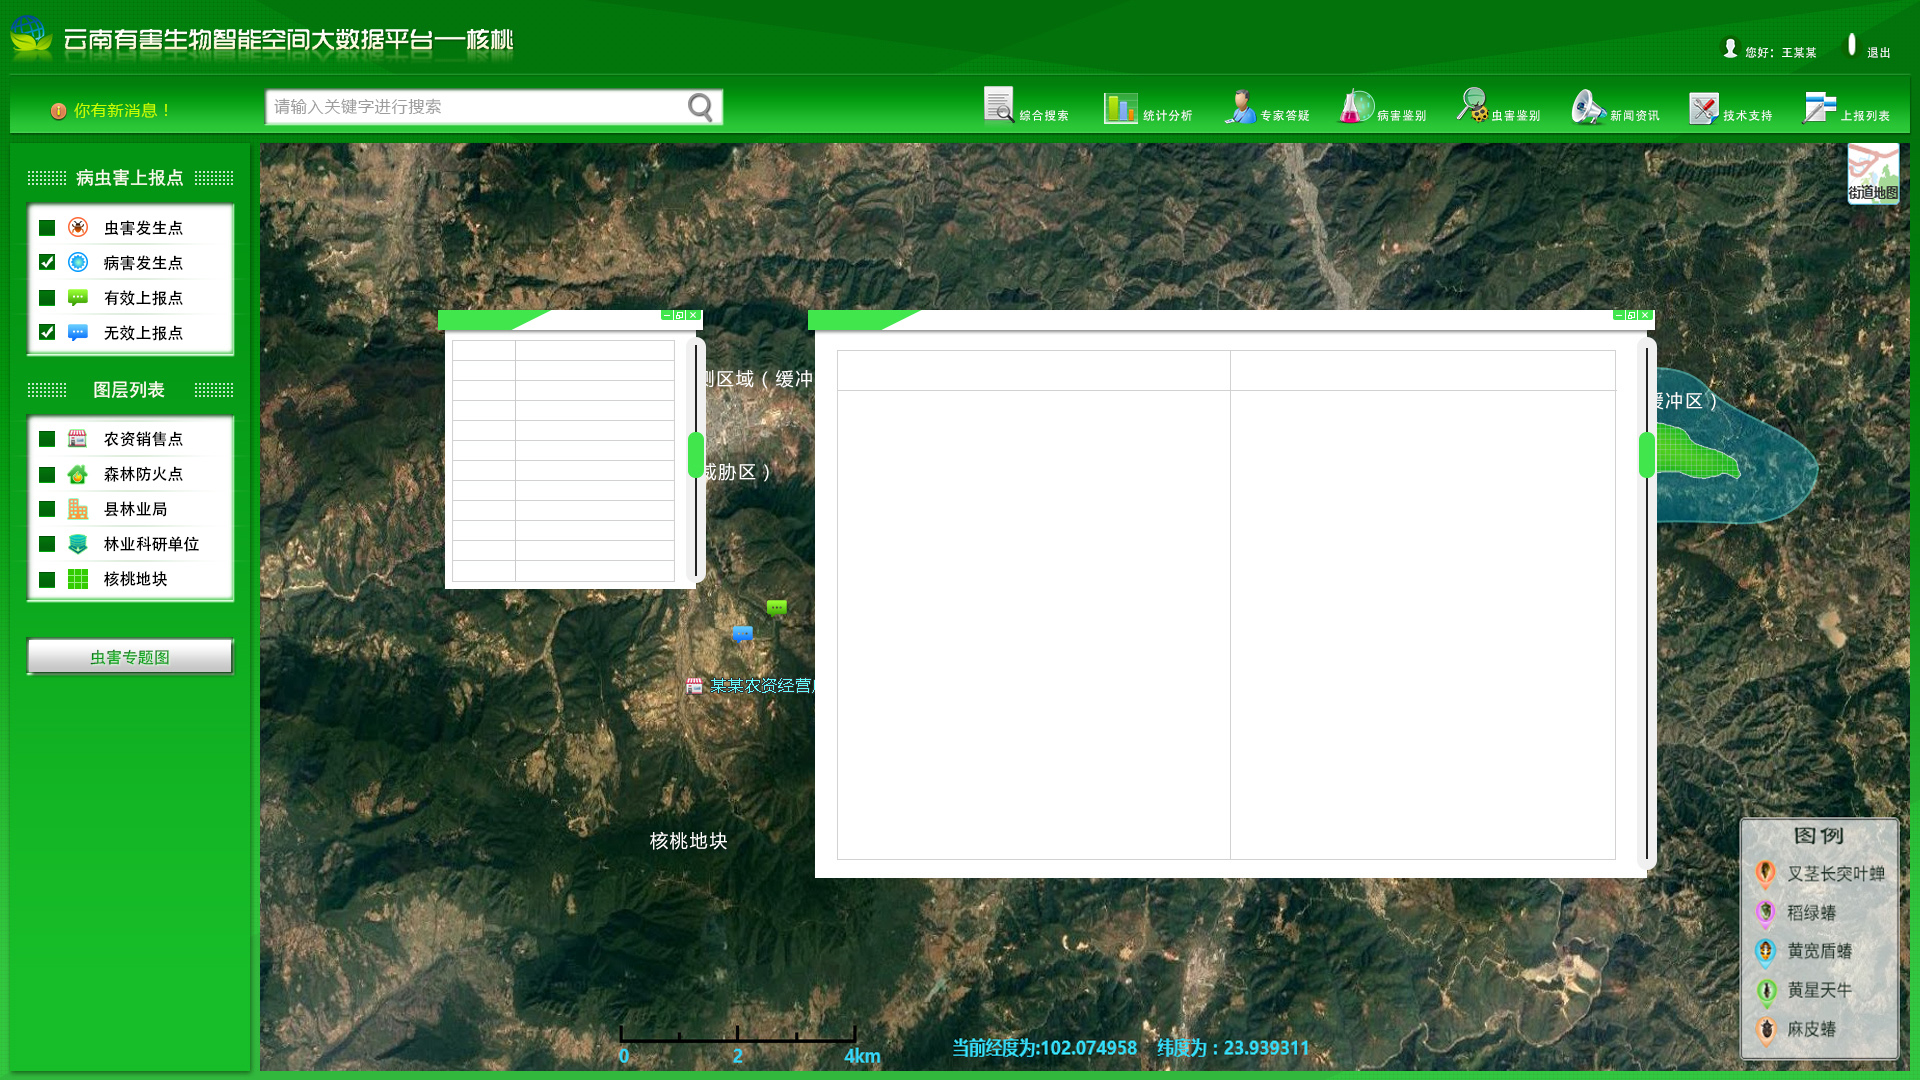Enable 有效上报点 checkbox
Screen dimensions: 1920x1080
coord(47,298)
